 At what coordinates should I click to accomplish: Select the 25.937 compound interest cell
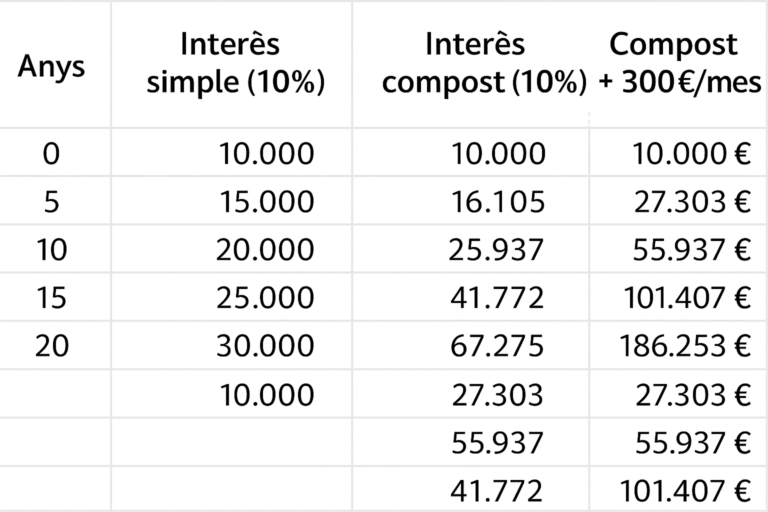498,250
